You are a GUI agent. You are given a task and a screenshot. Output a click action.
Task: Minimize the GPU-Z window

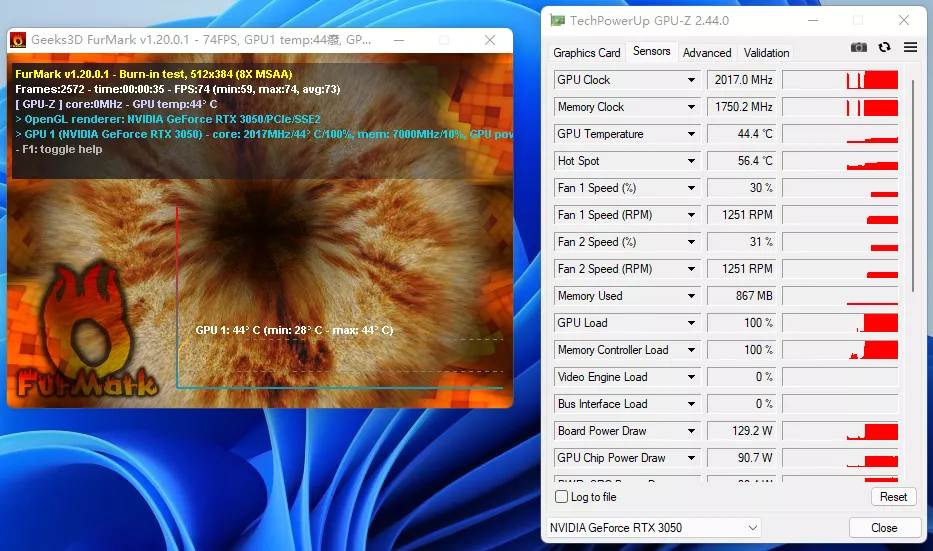coord(813,21)
